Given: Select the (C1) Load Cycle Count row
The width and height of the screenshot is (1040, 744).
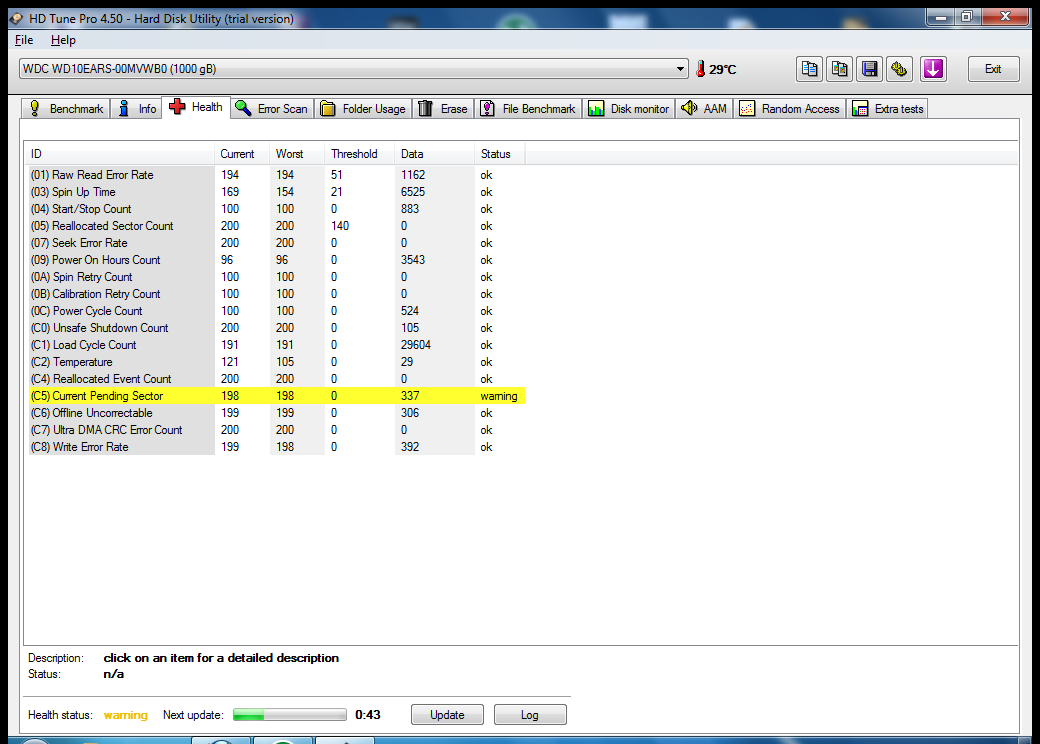Looking at the screenshot, I should [276, 345].
